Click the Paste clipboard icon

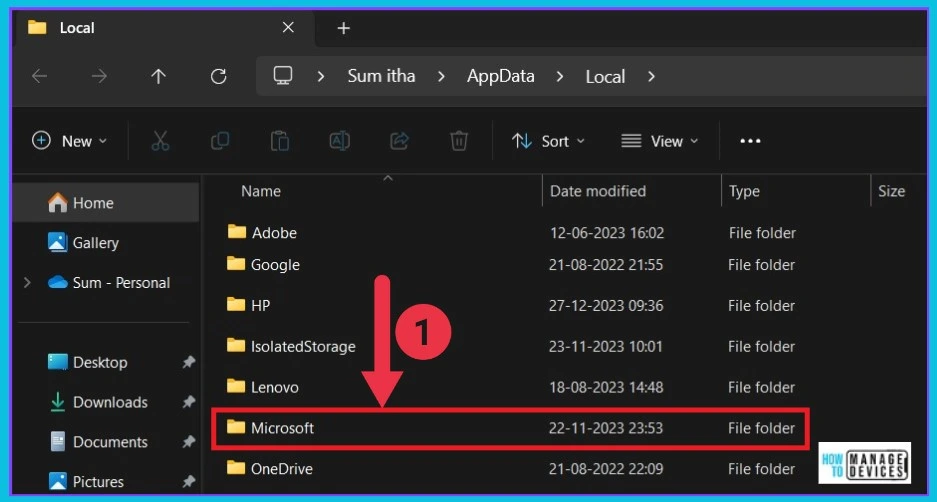point(280,141)
